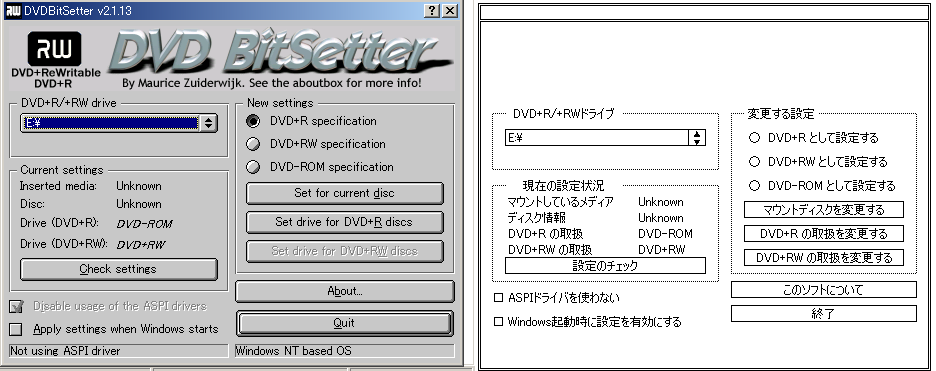936x371 pixels.
Task: Click the このソフトについて button
Action: (x=824, y=290)
